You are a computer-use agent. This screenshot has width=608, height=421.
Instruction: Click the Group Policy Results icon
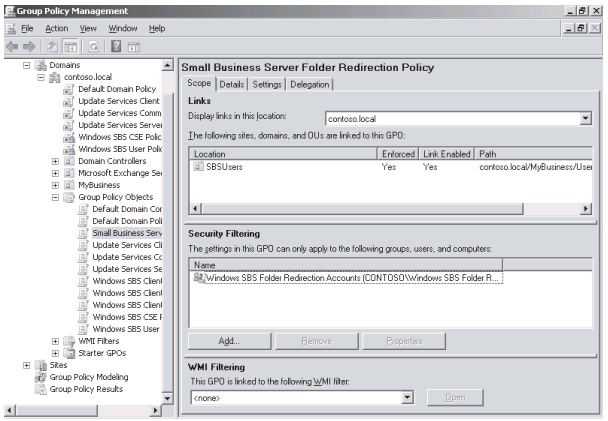pos(40,389)
